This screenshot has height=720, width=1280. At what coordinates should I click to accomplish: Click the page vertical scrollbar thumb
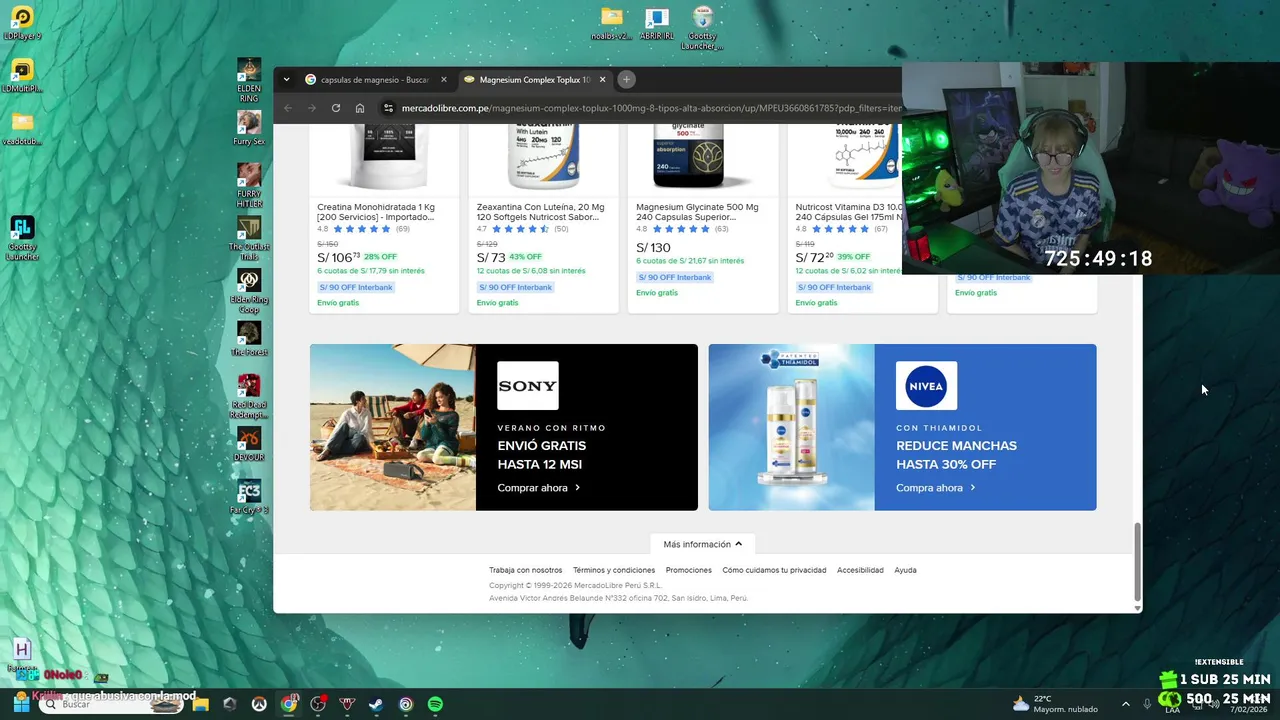pyautogui.click(x=1137, y=560)
